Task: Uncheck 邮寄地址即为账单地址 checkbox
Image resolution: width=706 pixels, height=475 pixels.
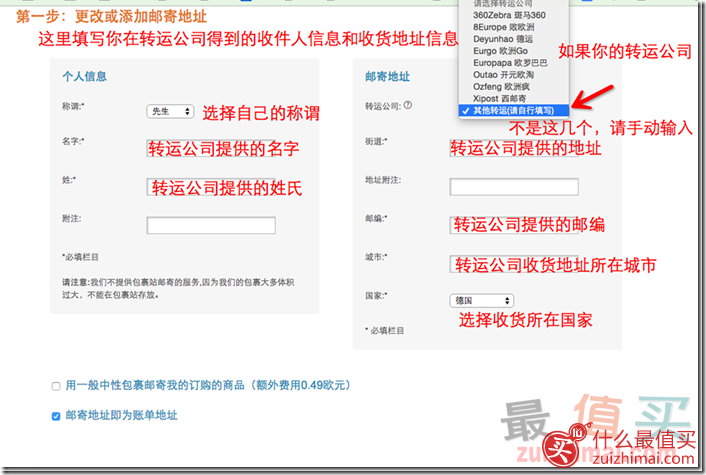Action: tap(56, 416)
